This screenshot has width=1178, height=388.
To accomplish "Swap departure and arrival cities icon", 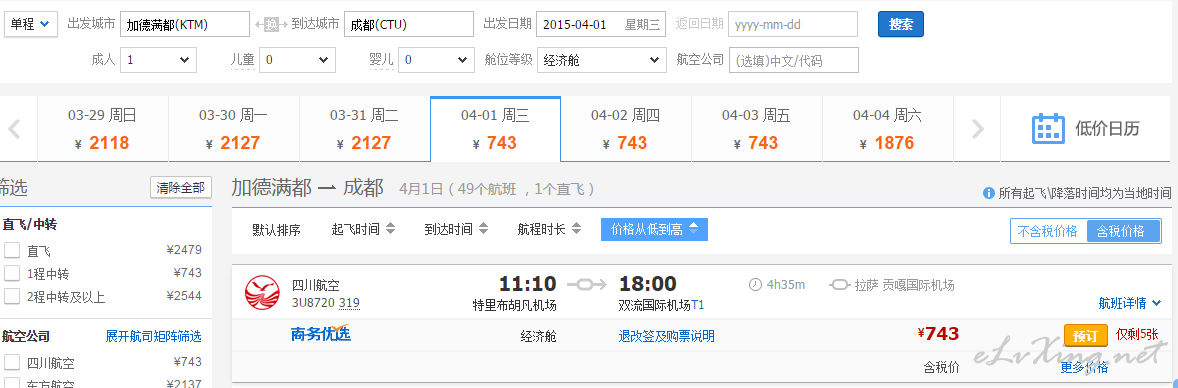I will pyautogui.click(x=270, y=25).
